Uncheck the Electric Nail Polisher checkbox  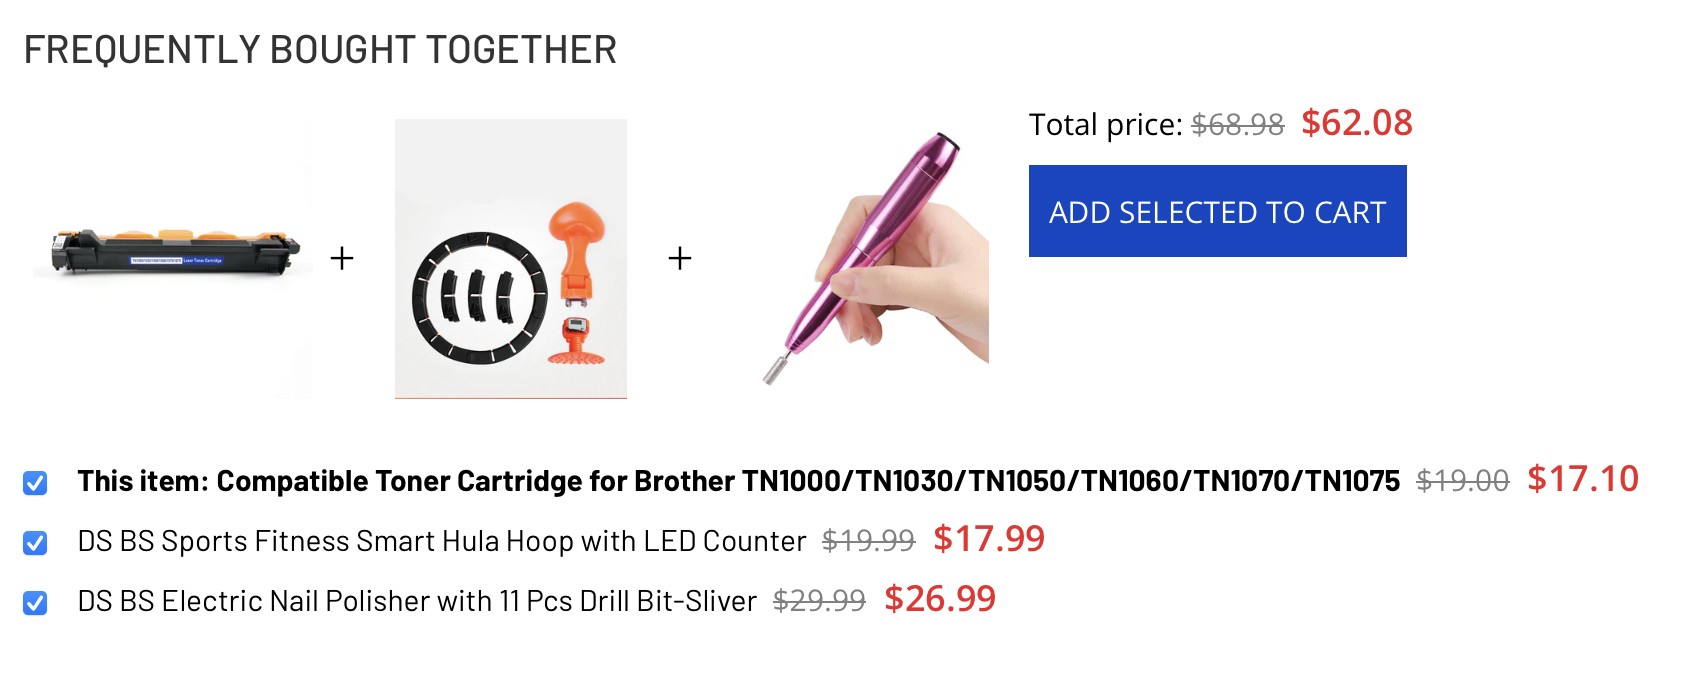click(x=35, y=603)
